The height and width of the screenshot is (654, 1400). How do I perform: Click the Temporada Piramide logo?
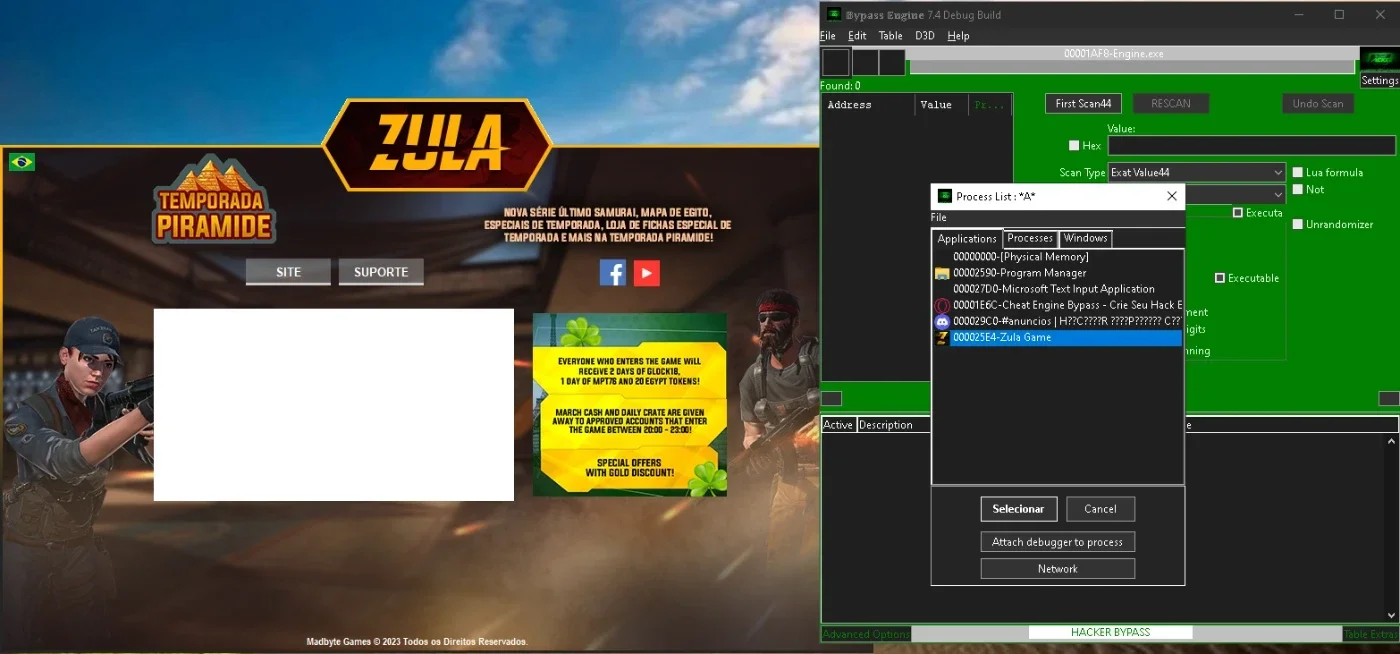pyautogui.click(x=214, y=200)
